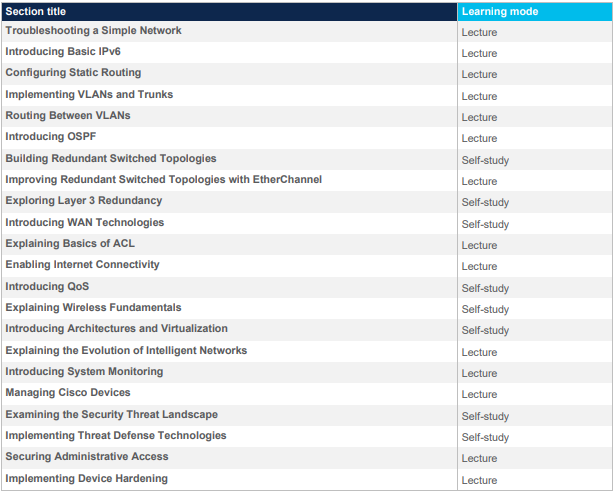Click 'Lecture' in Implementing VLANs and Trunks row
The image size is (614, 493).
[x=479, y=97]
